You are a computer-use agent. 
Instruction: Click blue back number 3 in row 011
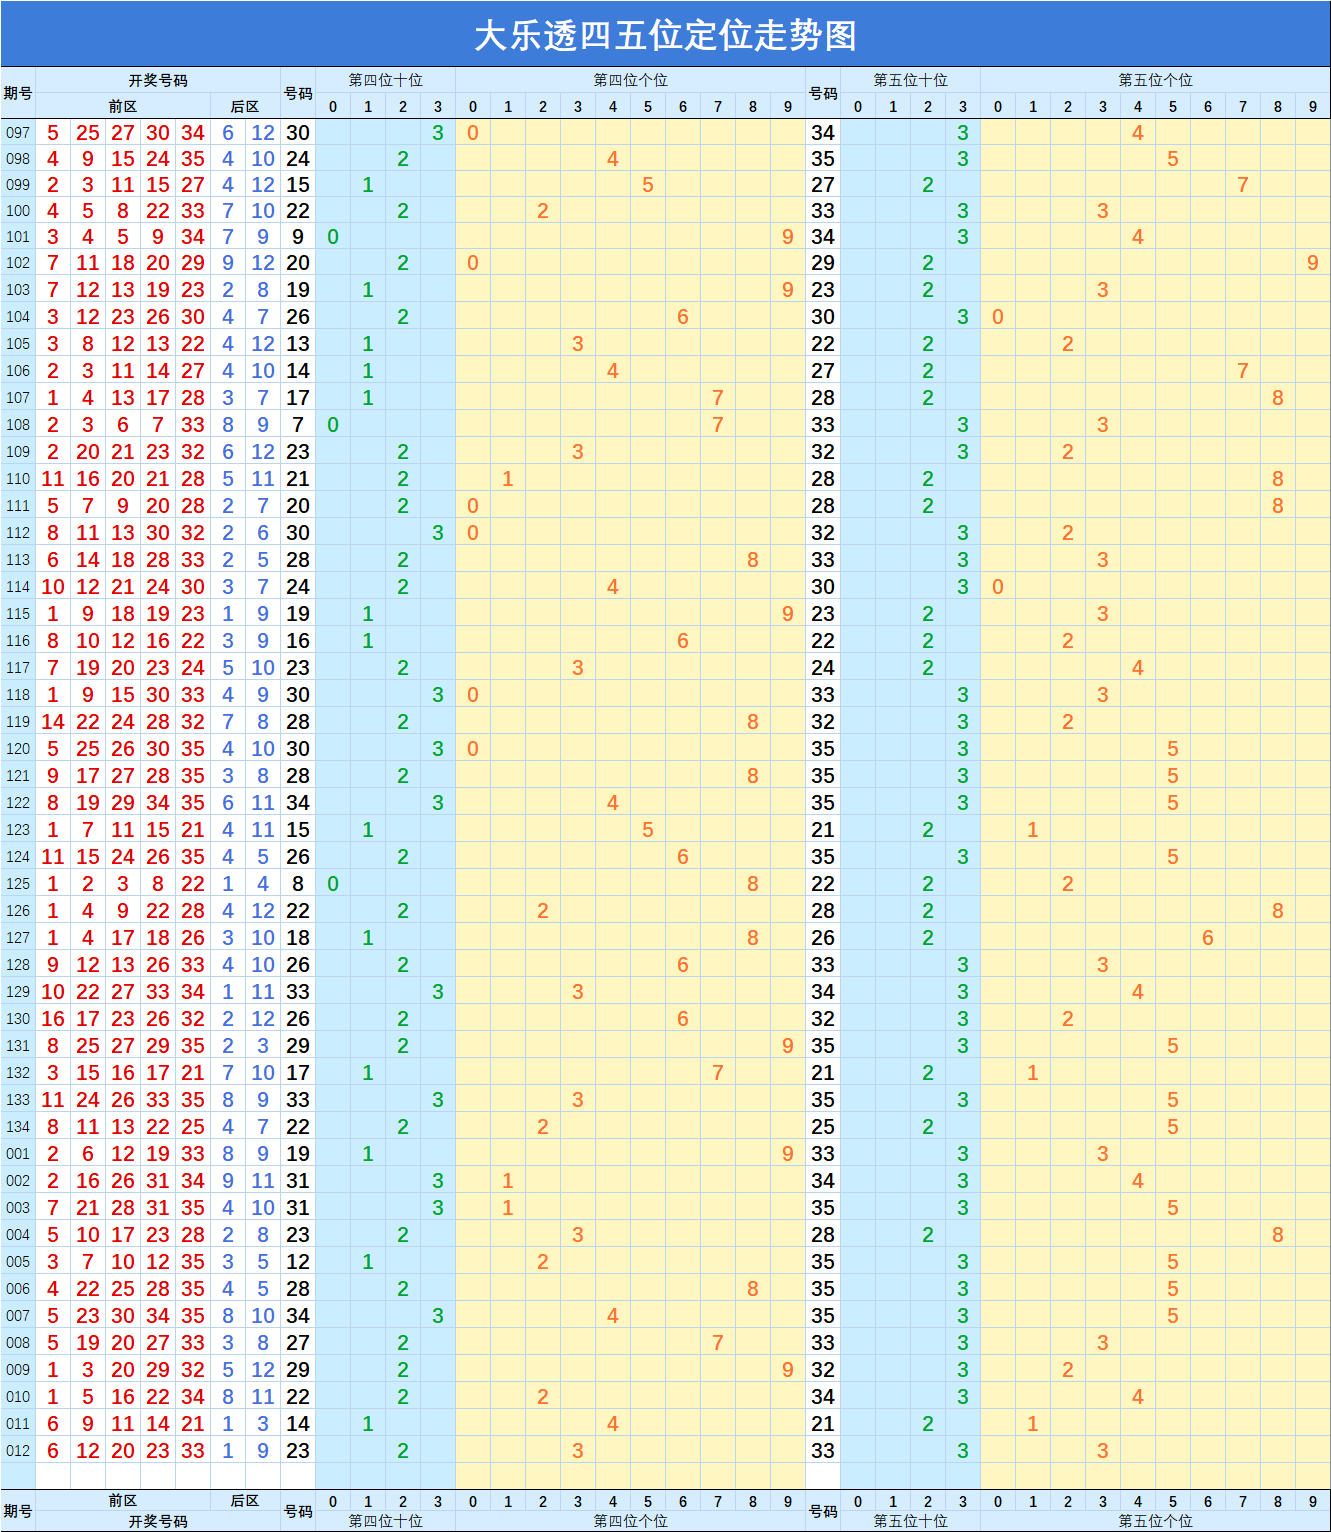click(263, 1423)
